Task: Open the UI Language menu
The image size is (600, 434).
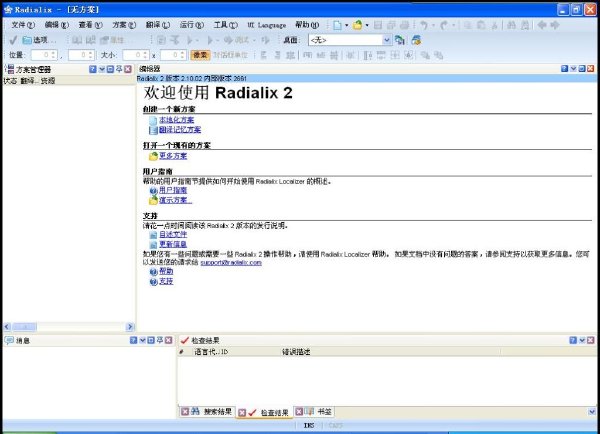Action: click(x=267, y=25)
